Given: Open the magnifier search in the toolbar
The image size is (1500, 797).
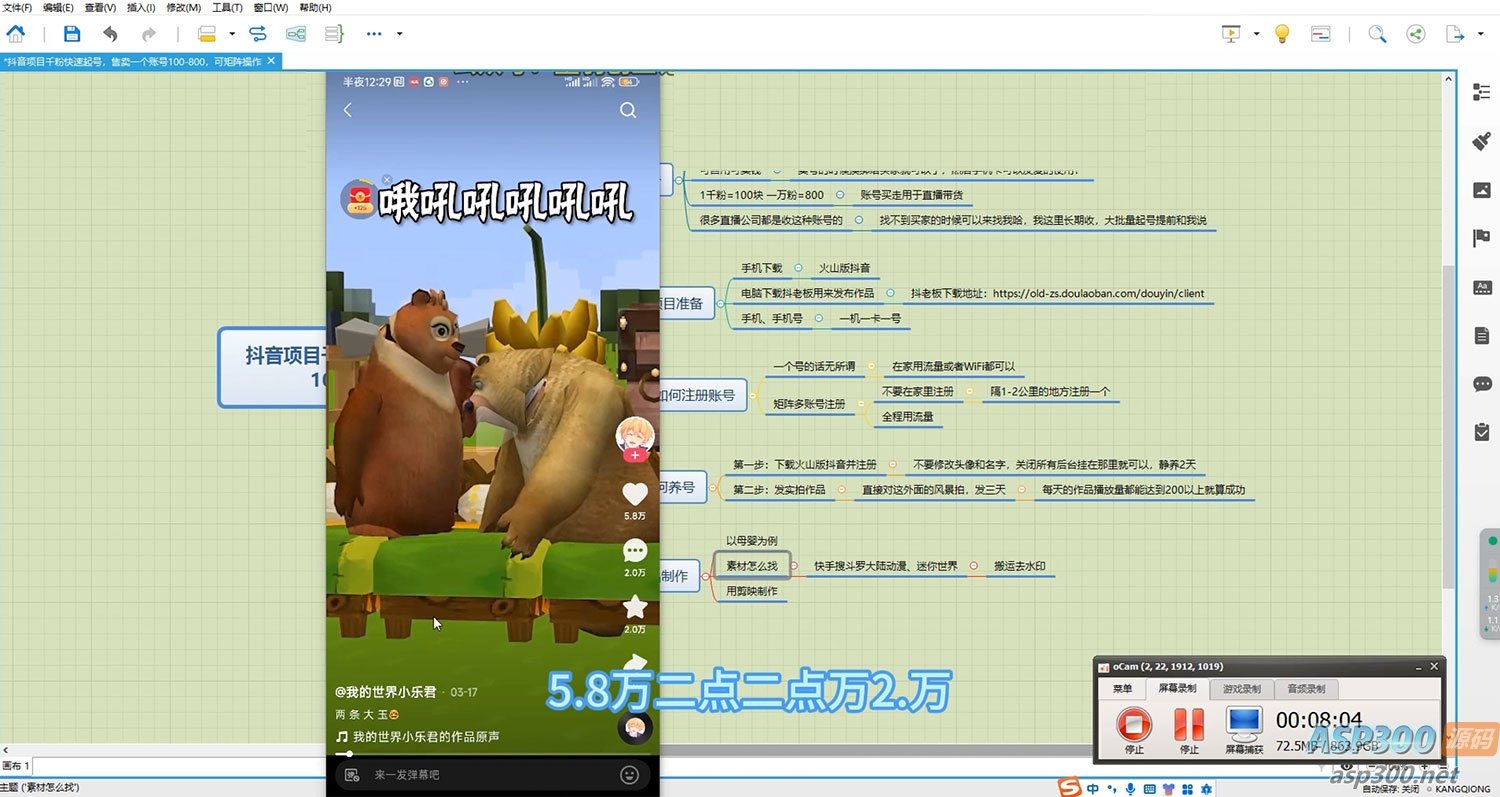Looking at the screenshot, I should tap(1377, 34).
